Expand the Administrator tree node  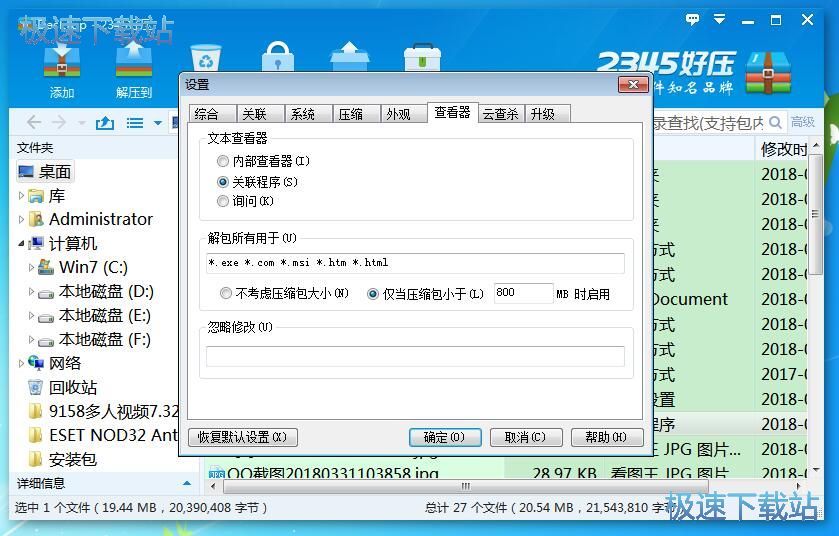tap(21, 219)
